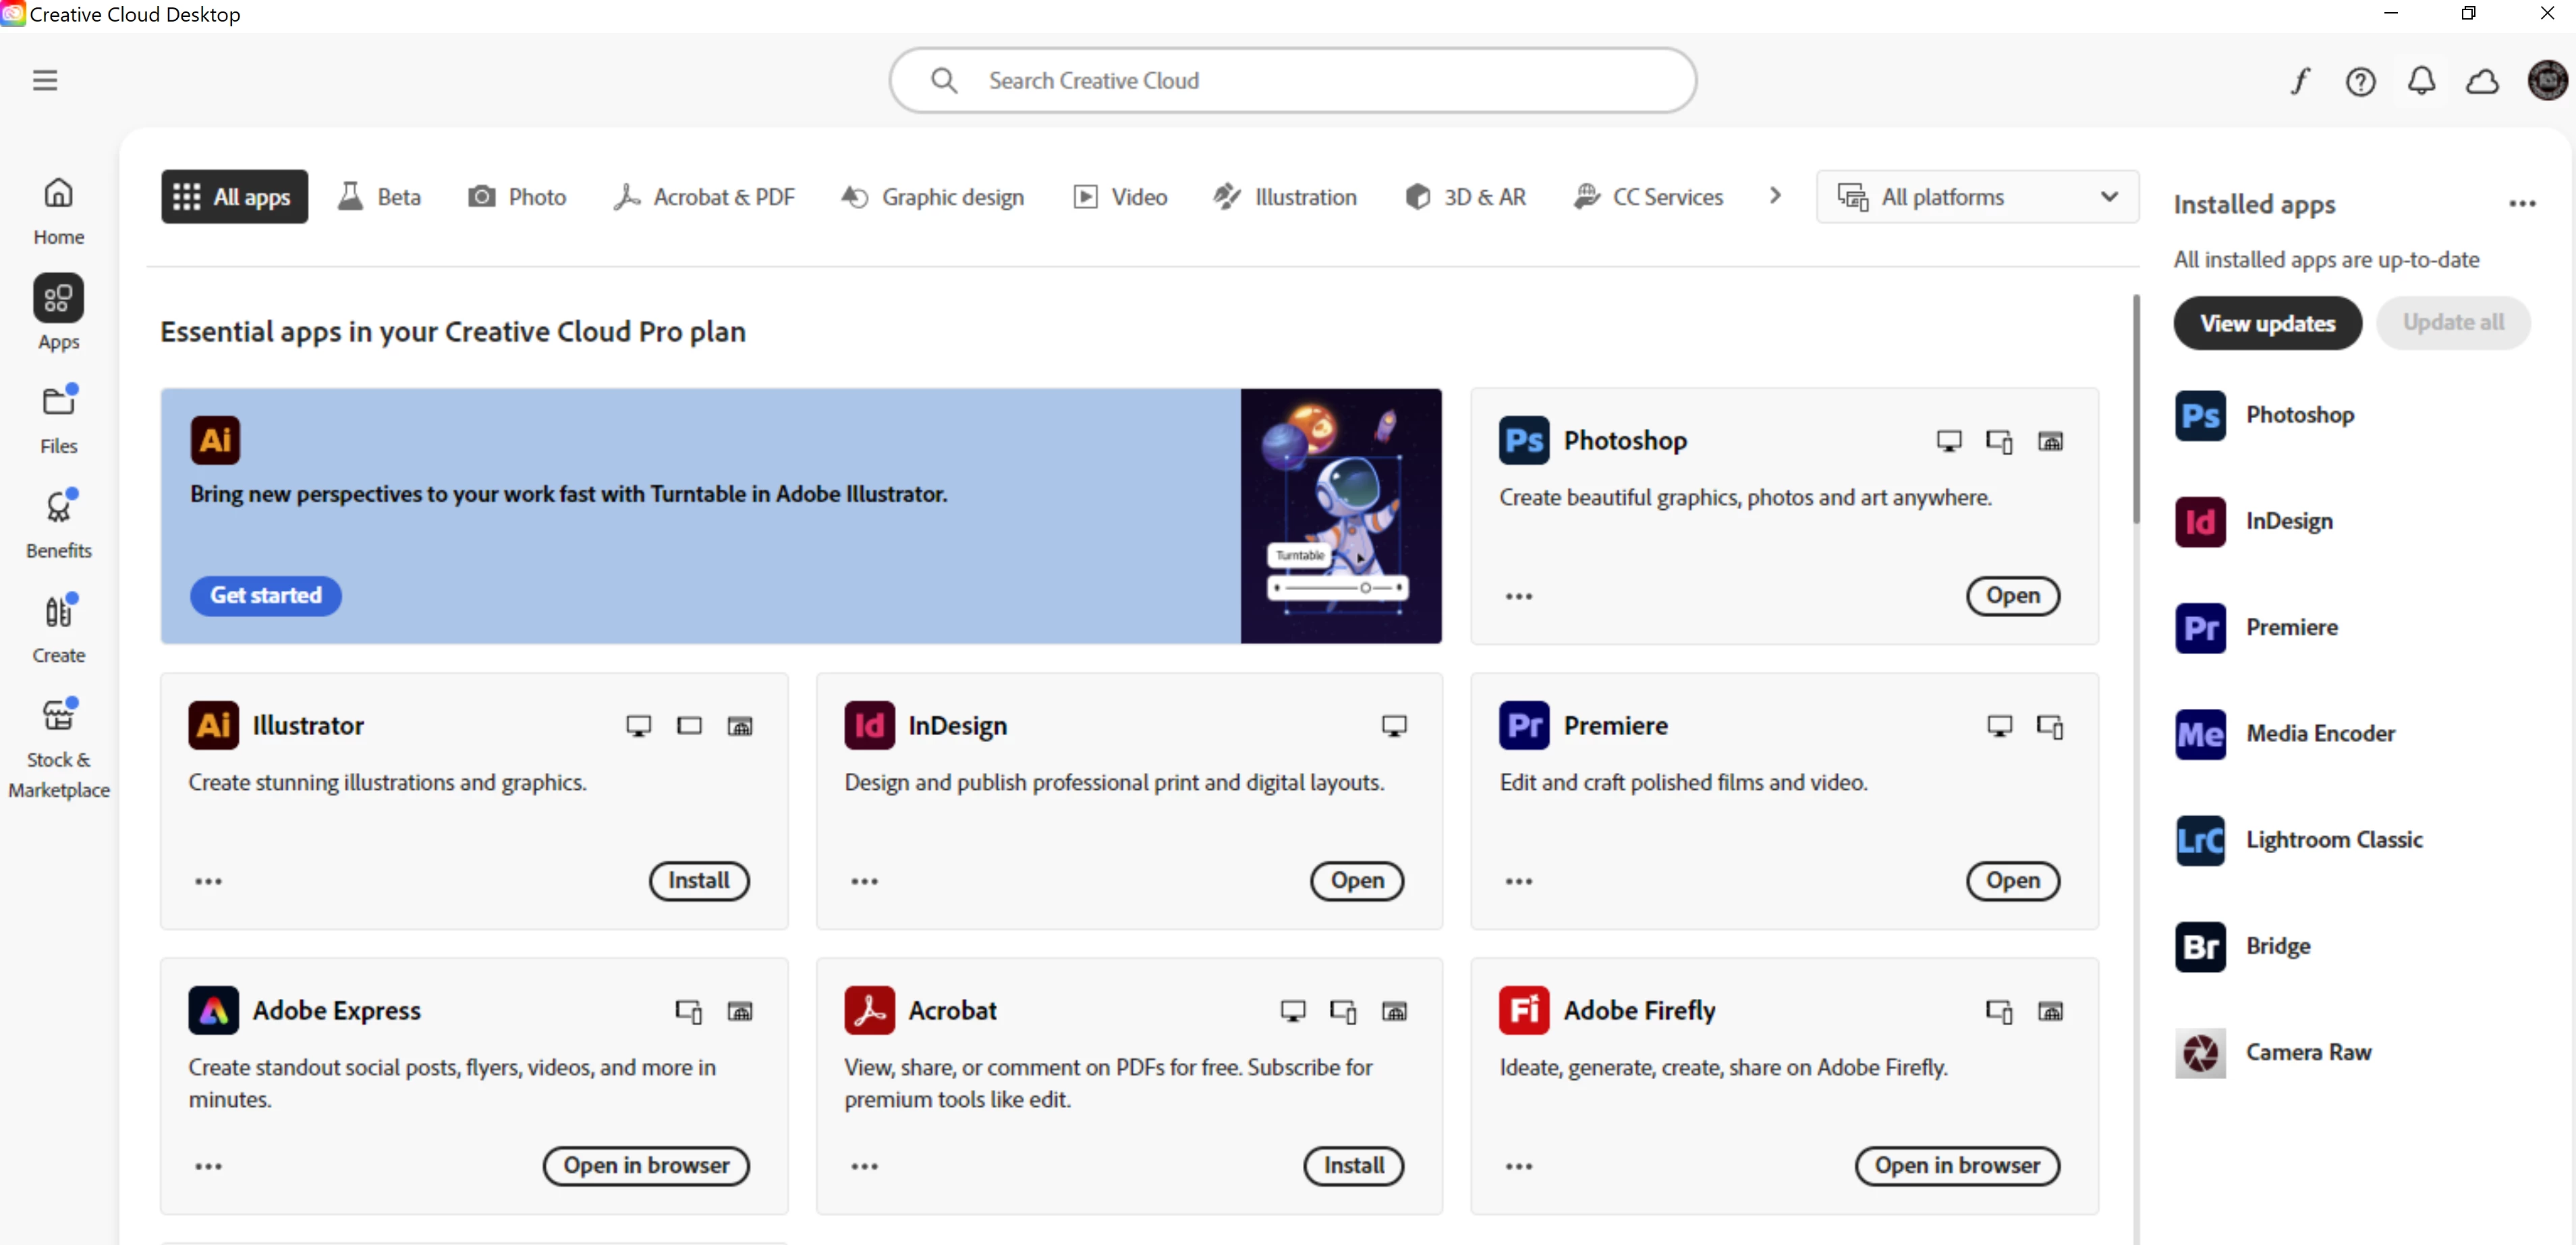Click the Turntable banner thumbnail image

tap(1340, 515)
